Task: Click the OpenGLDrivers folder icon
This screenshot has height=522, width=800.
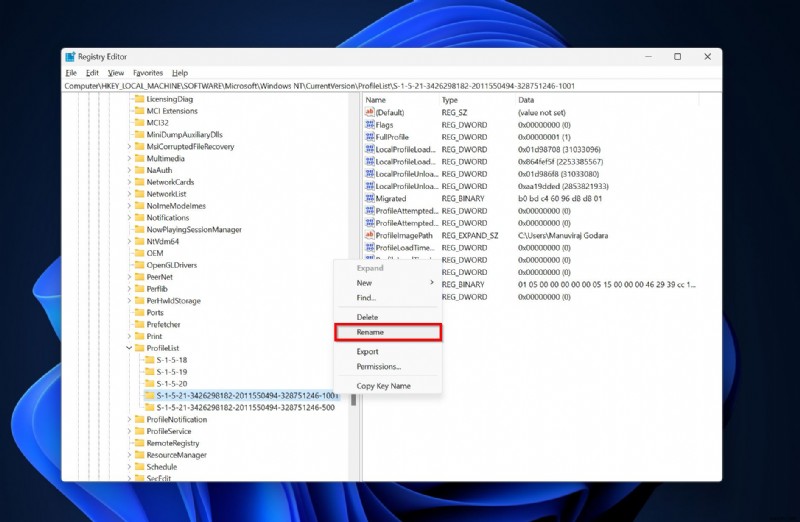Action: tap(139, 265)
